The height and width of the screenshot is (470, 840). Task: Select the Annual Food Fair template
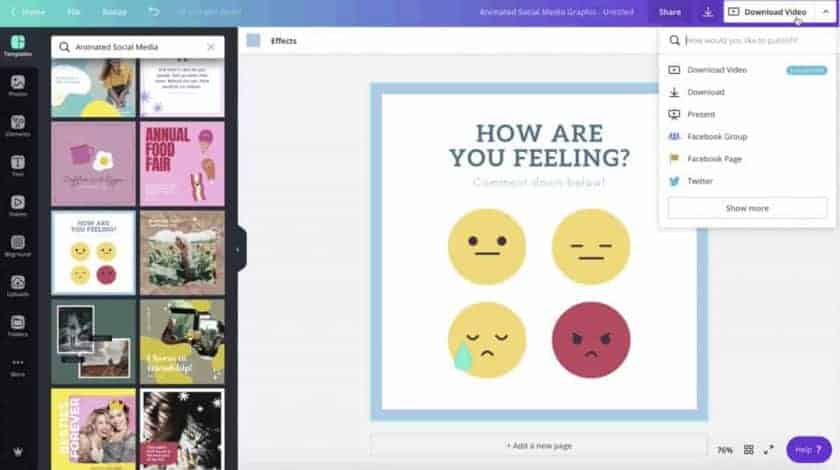(182, 163)
